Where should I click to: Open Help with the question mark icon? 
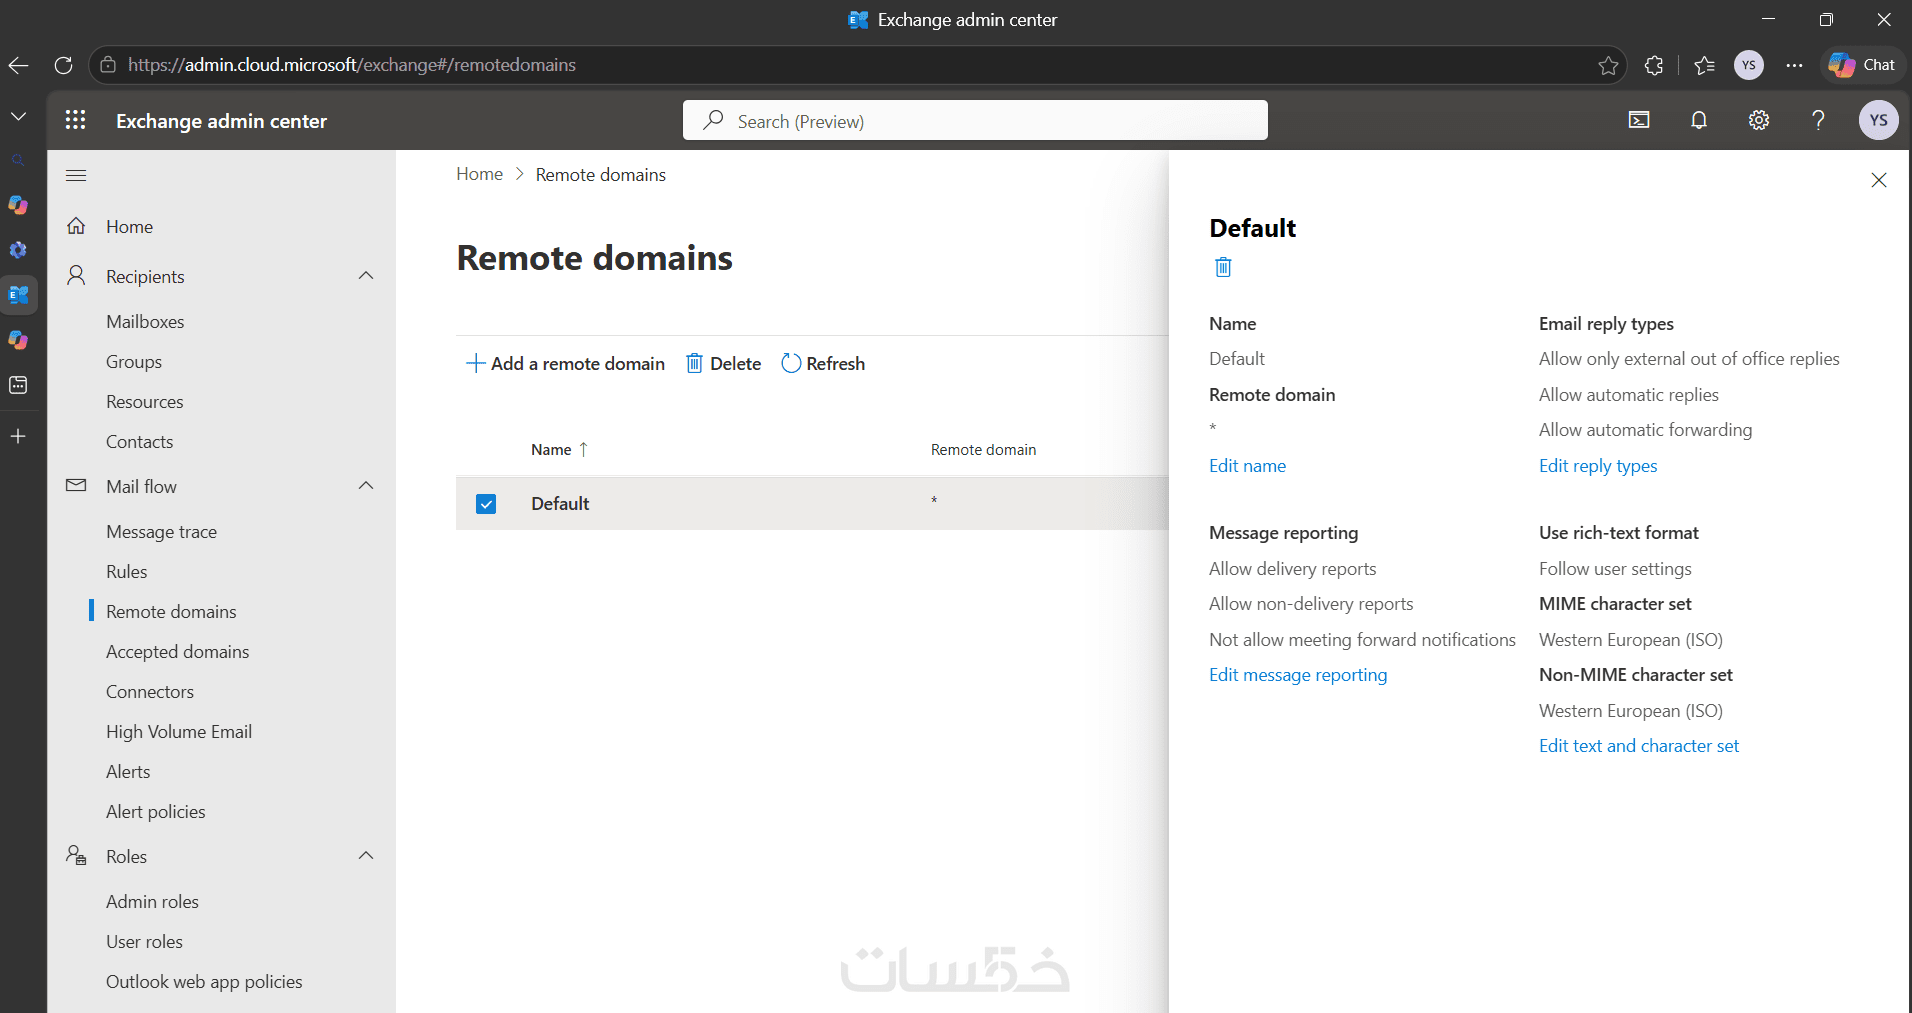(1819, 121)
